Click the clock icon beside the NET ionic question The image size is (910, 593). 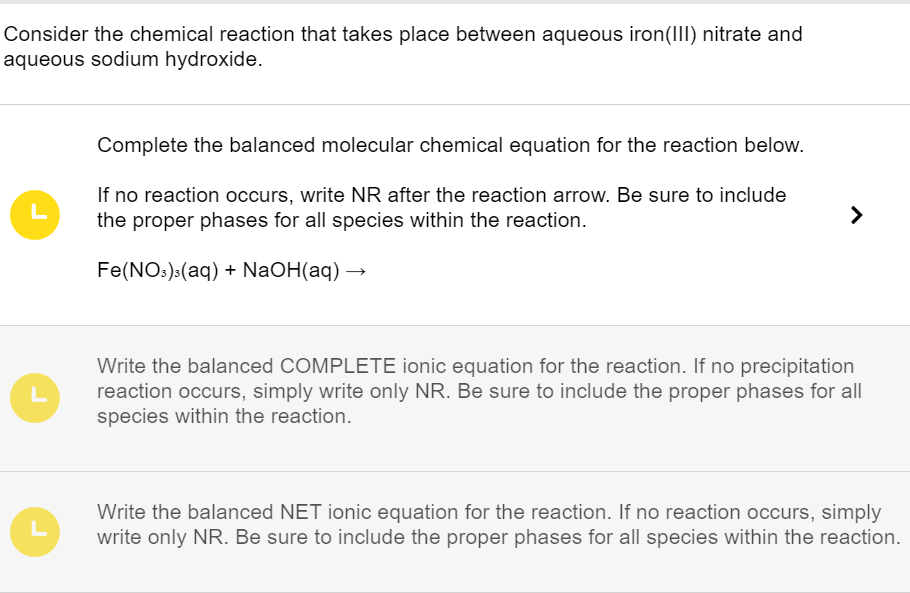click(x=34, y=532)
